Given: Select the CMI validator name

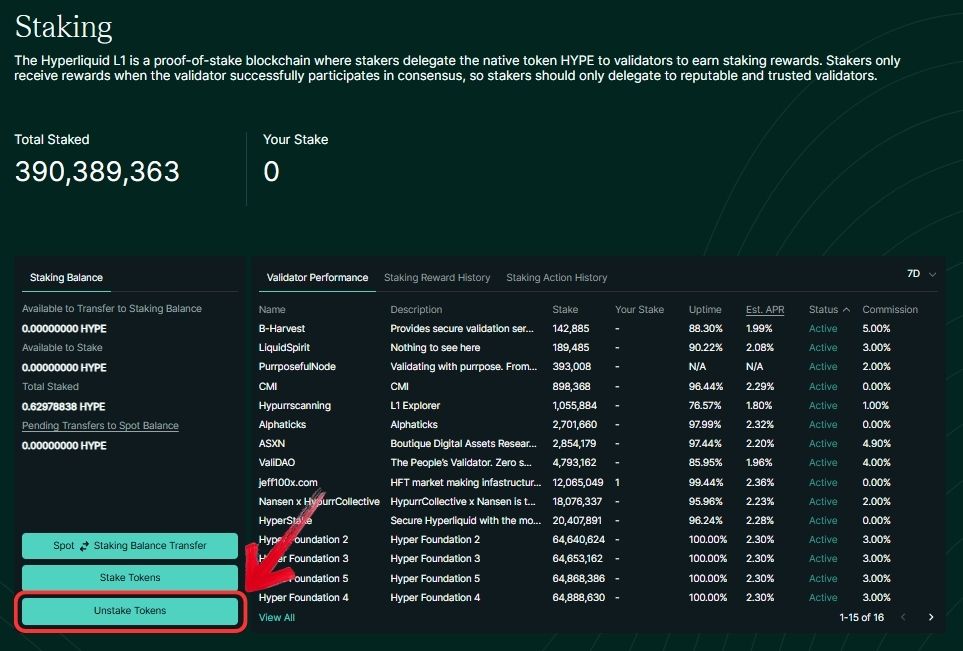Looking at the screenshot, I should (267, 386).
